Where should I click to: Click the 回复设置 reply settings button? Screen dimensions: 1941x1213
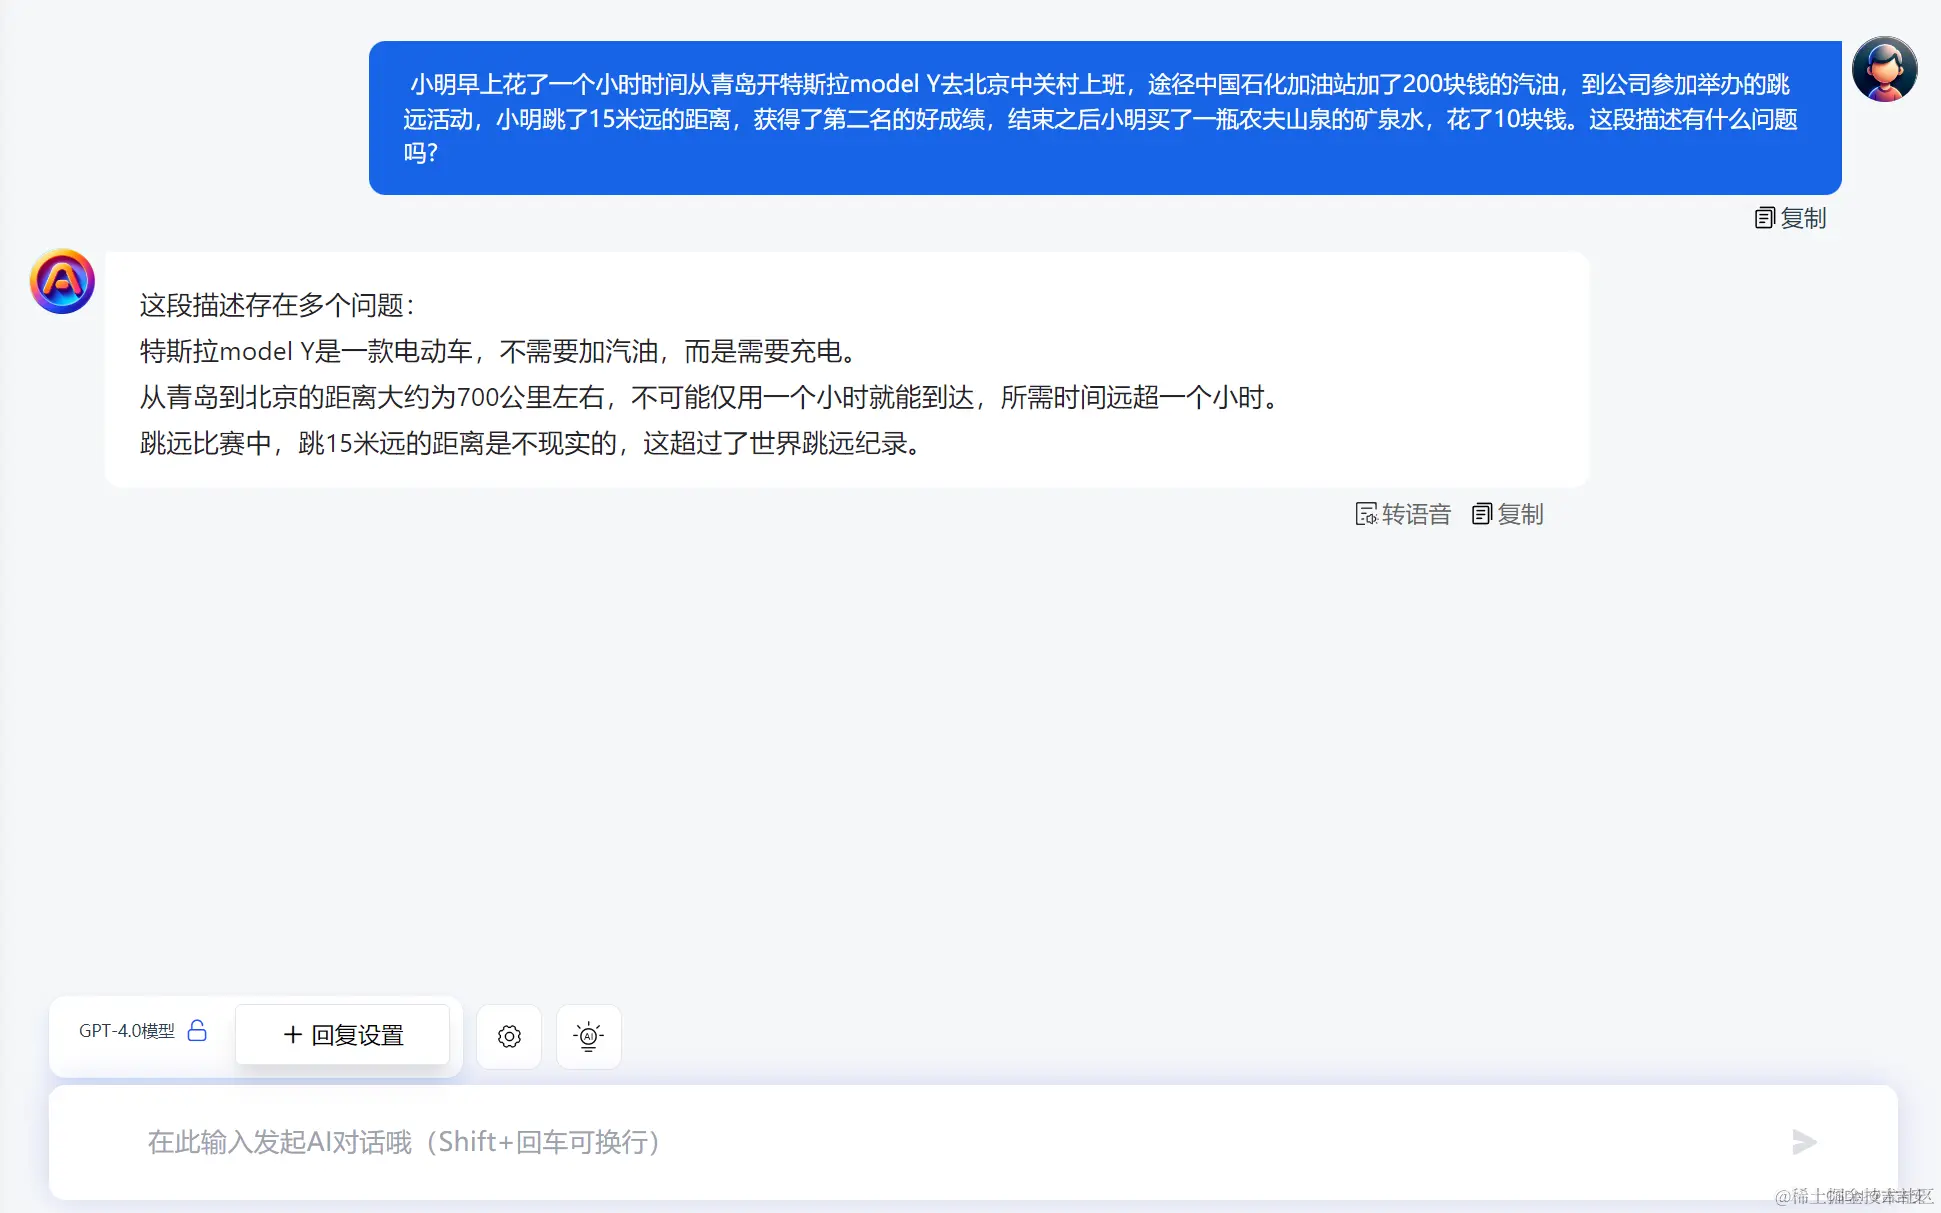342,1035
